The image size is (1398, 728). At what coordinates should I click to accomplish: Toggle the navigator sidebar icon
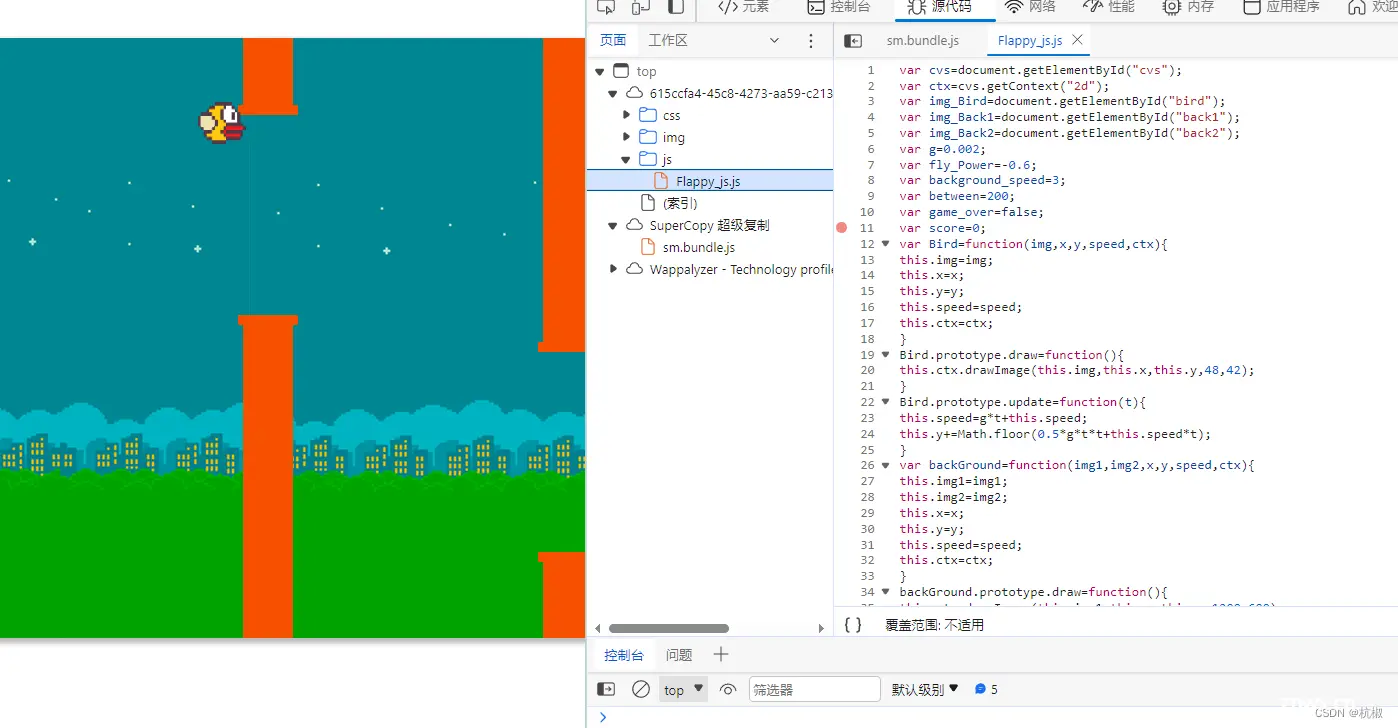[x=853, y=41]
